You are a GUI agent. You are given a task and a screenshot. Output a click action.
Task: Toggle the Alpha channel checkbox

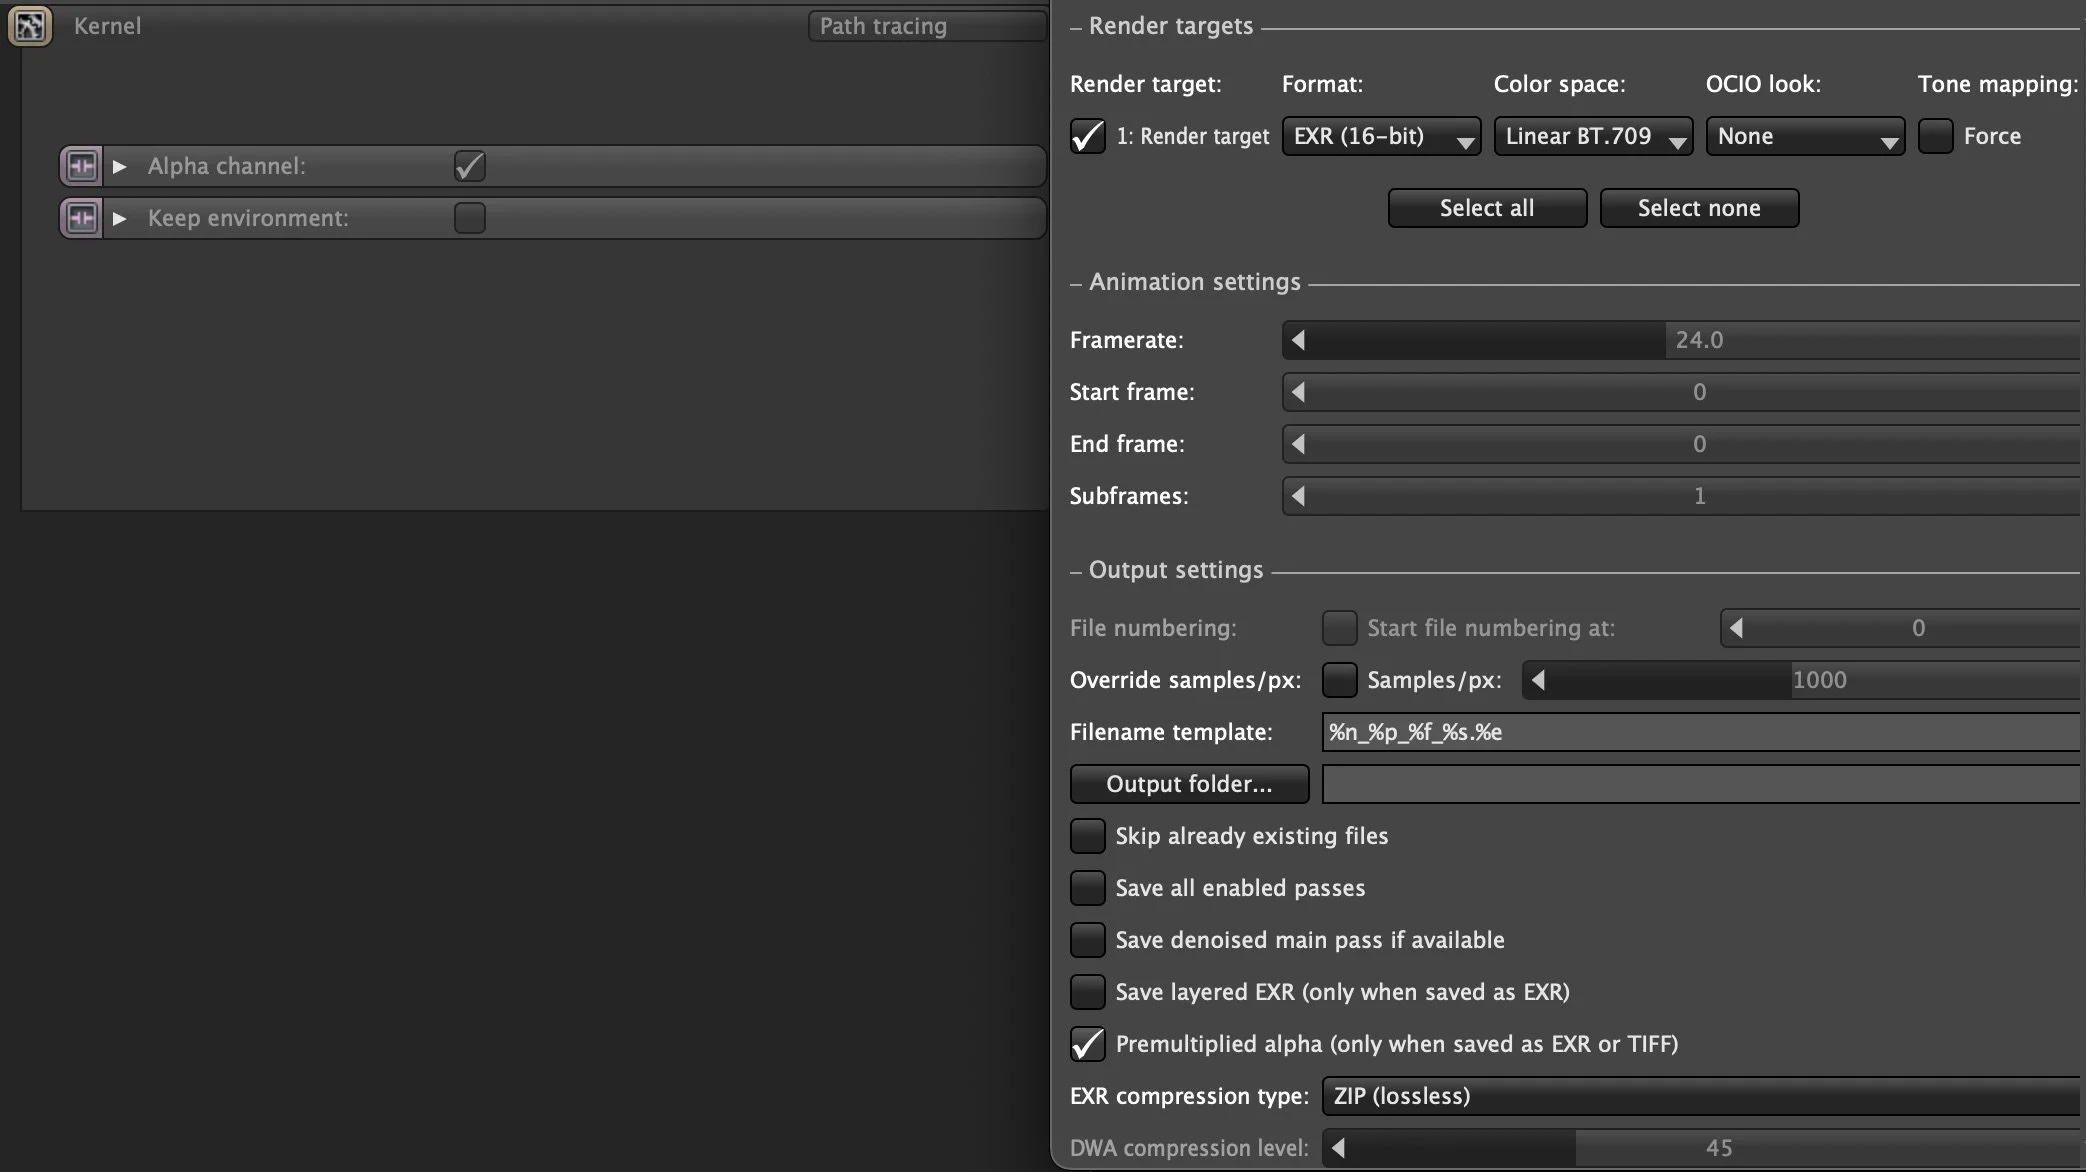click(469, 166)
